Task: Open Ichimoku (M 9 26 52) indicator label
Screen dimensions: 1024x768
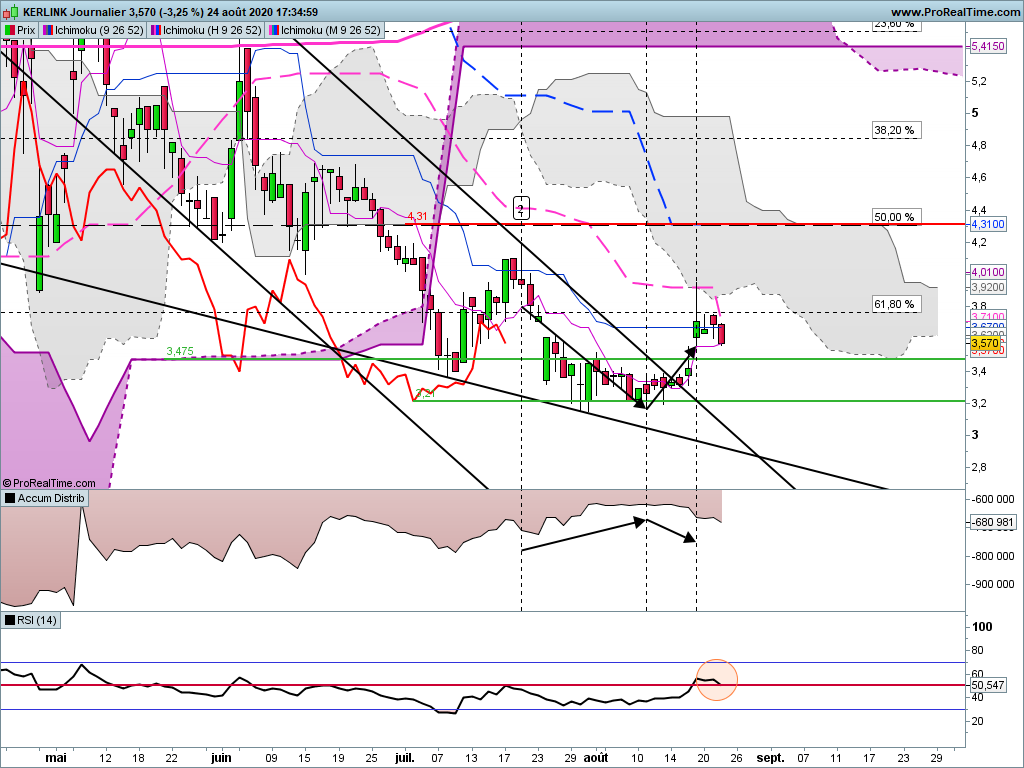Action: pos(325,30)
